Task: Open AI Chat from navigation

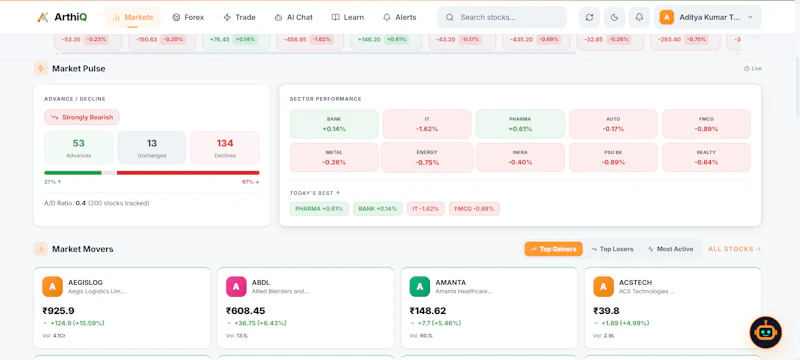Action: click(293, 17)
